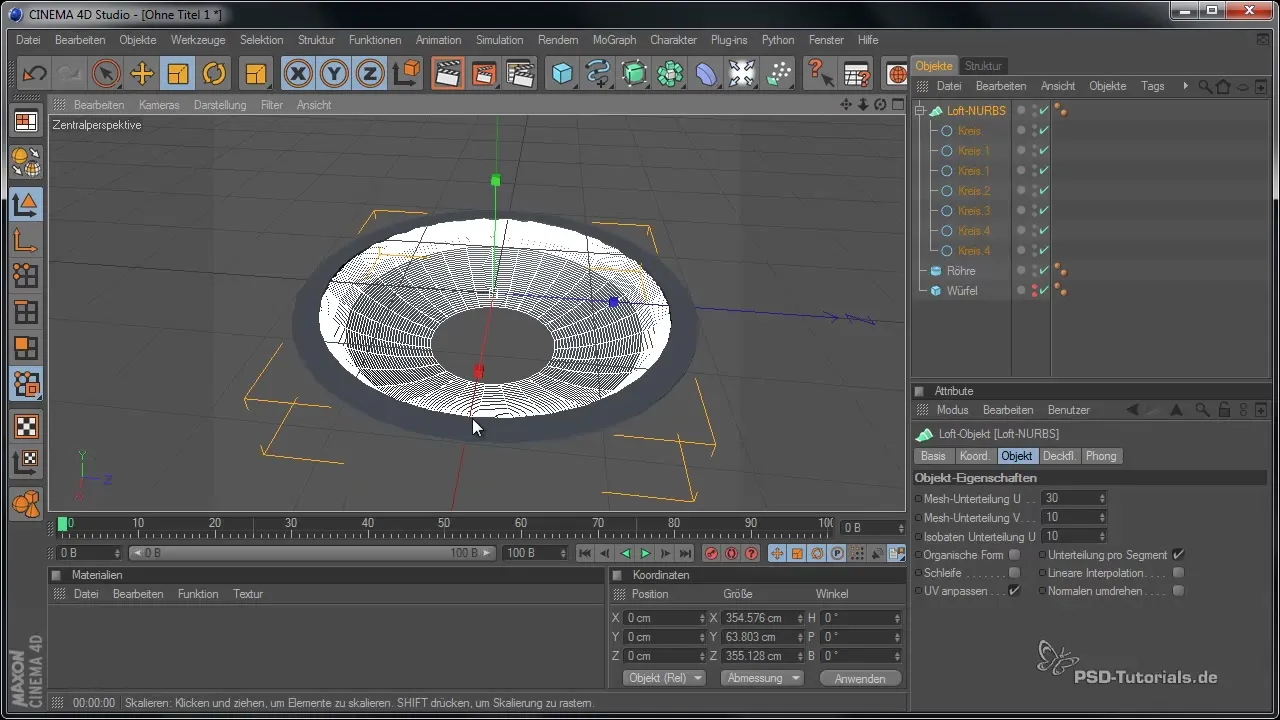The width and height of the screenshot is (1280, 720).
Task: Switch to the Deckfl. tab
Action: (x=1059, y=456)
